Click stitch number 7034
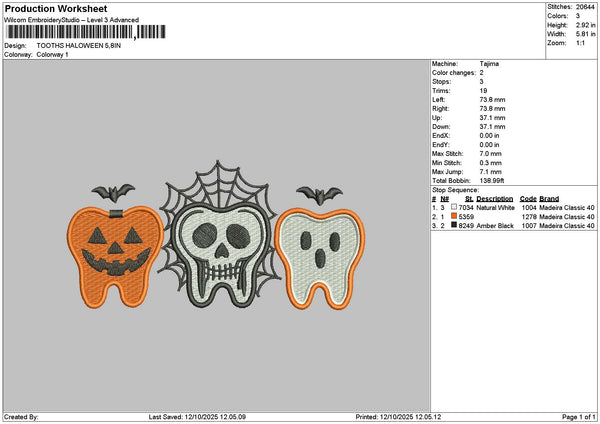 (466, 208)
